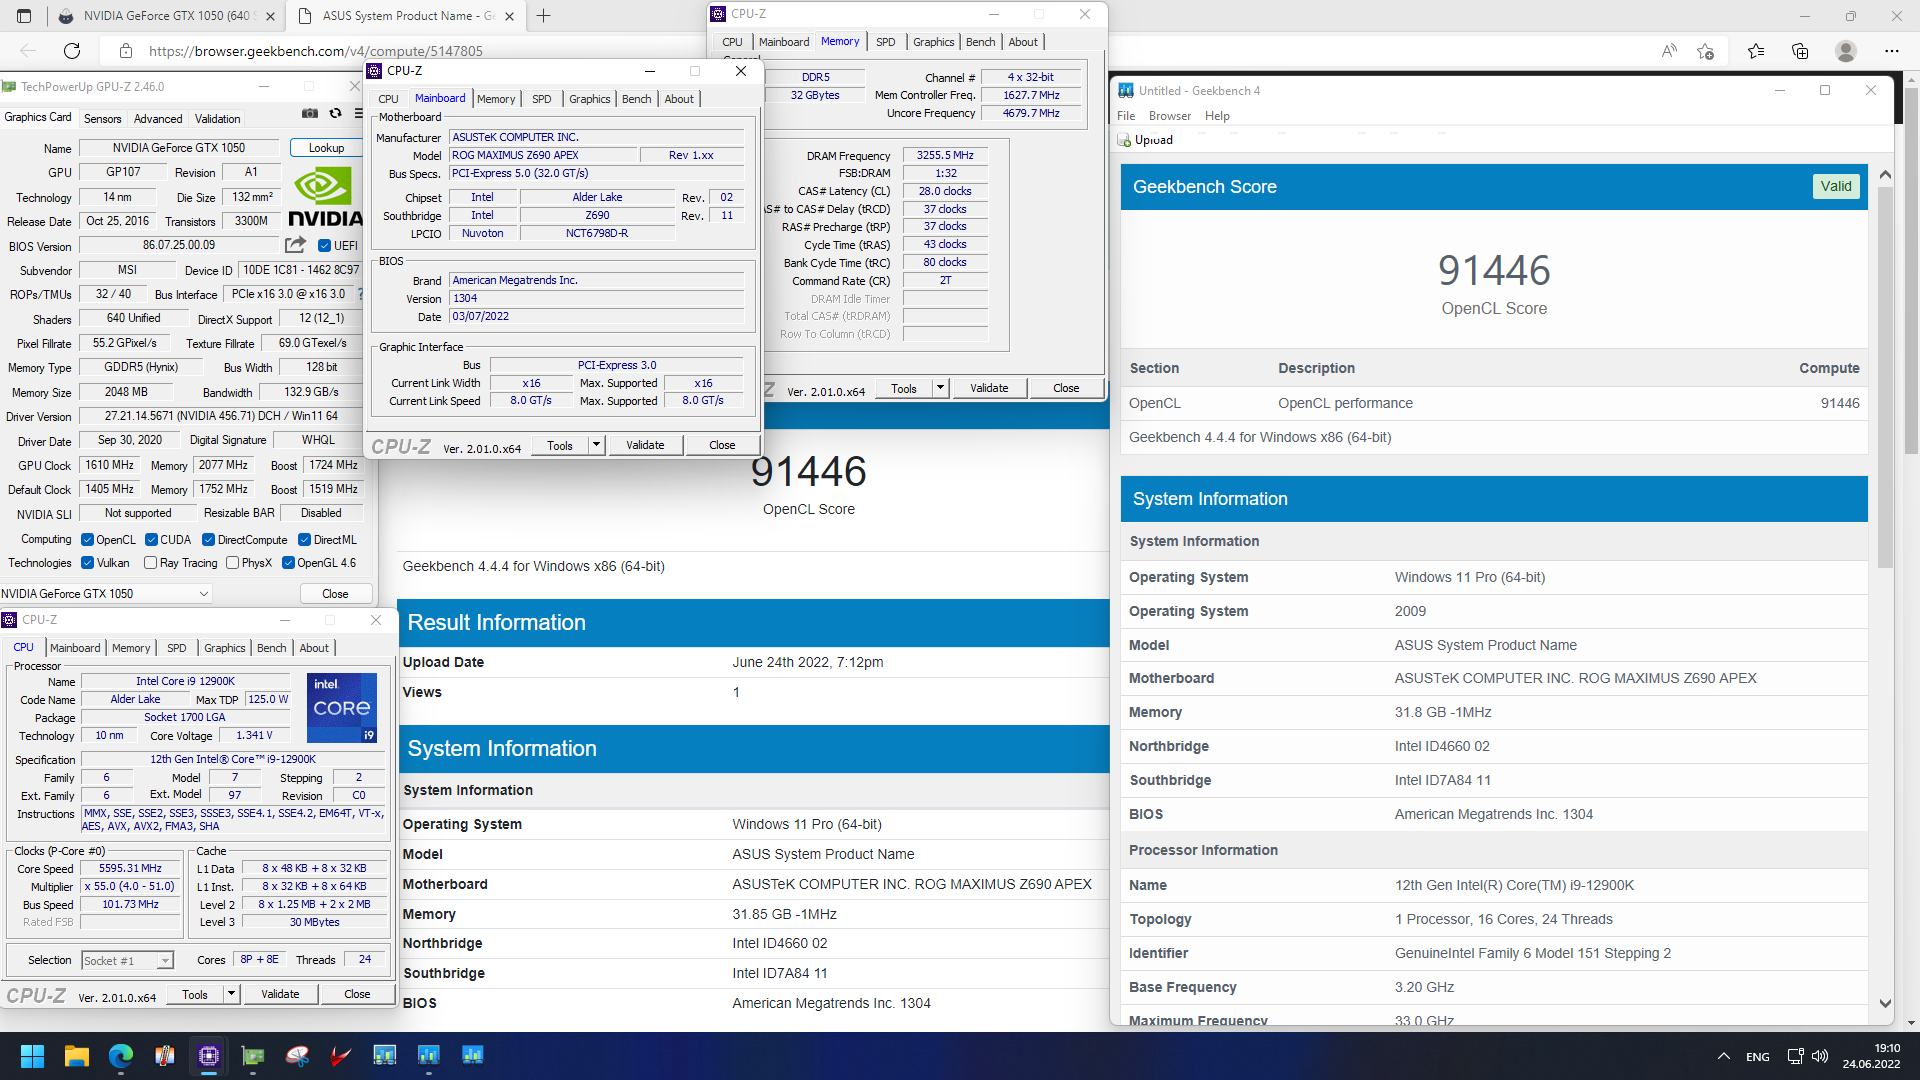Open Edge Favorites list icon
Image resolution: width=1920 pixels, height=1080 pixels.
[1756, 51]
